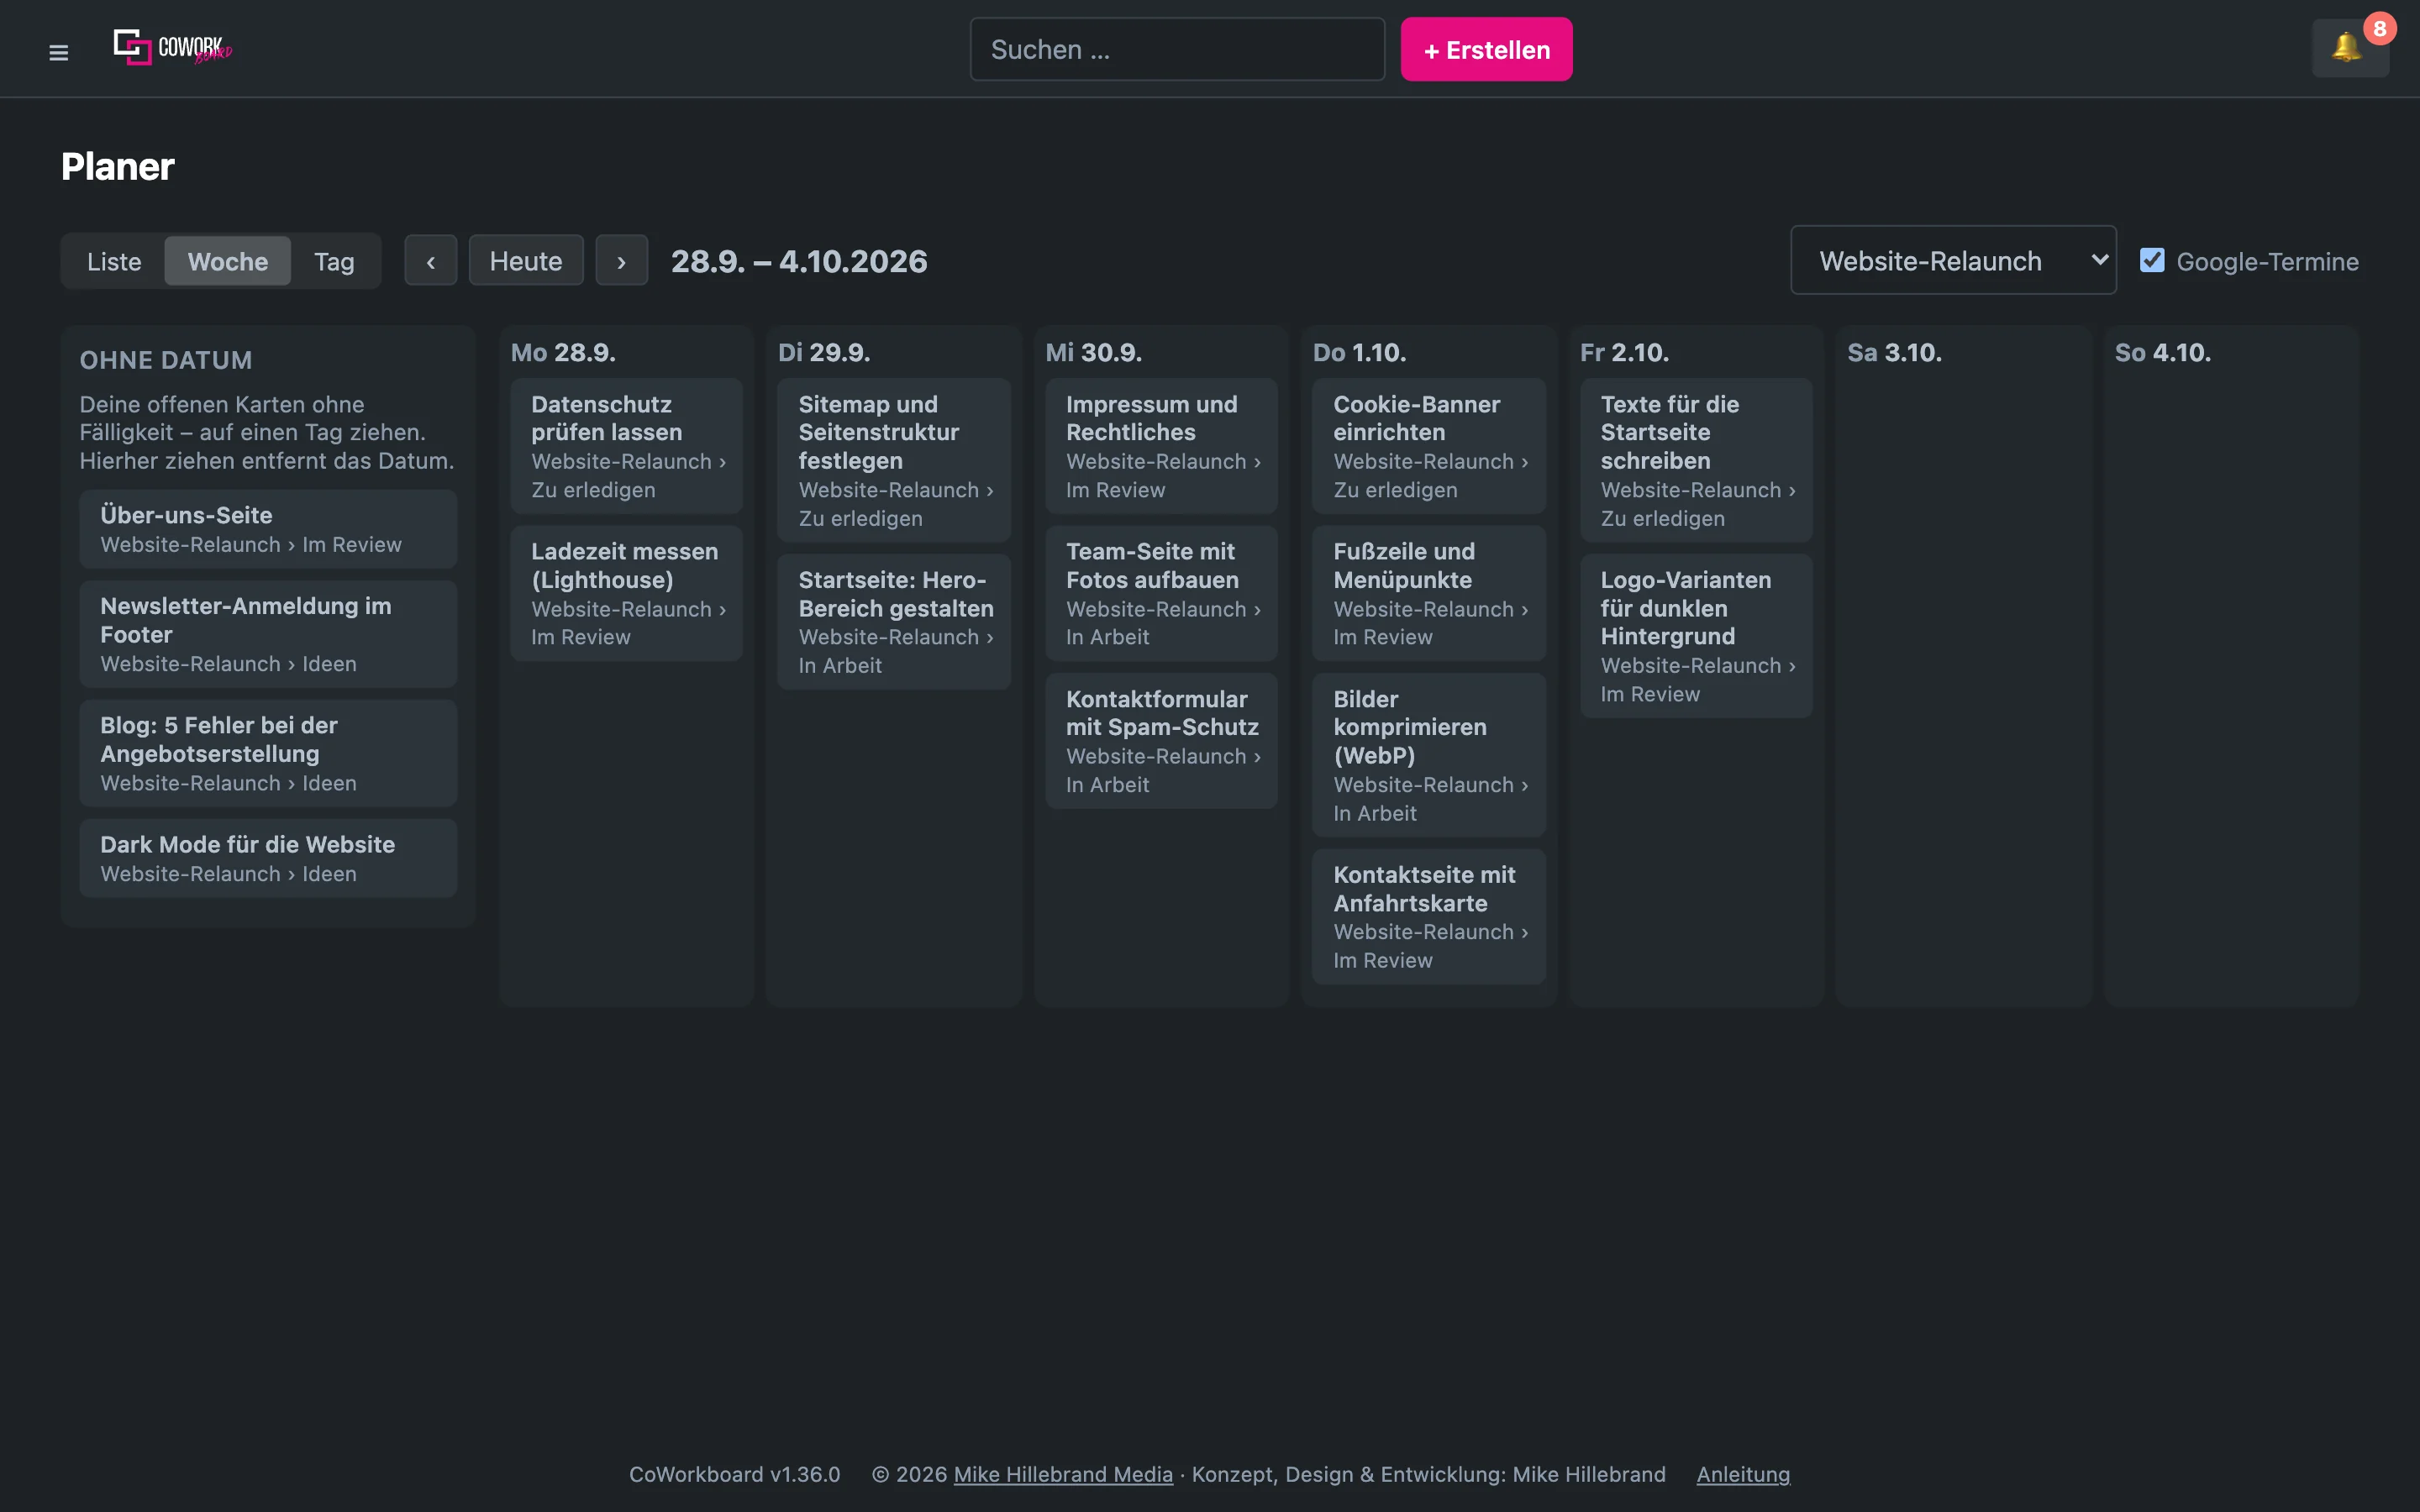Focus the Suchen search field
Image resolution: width=2420 pixels, height=1512 pixels.
coord(1177,49)
